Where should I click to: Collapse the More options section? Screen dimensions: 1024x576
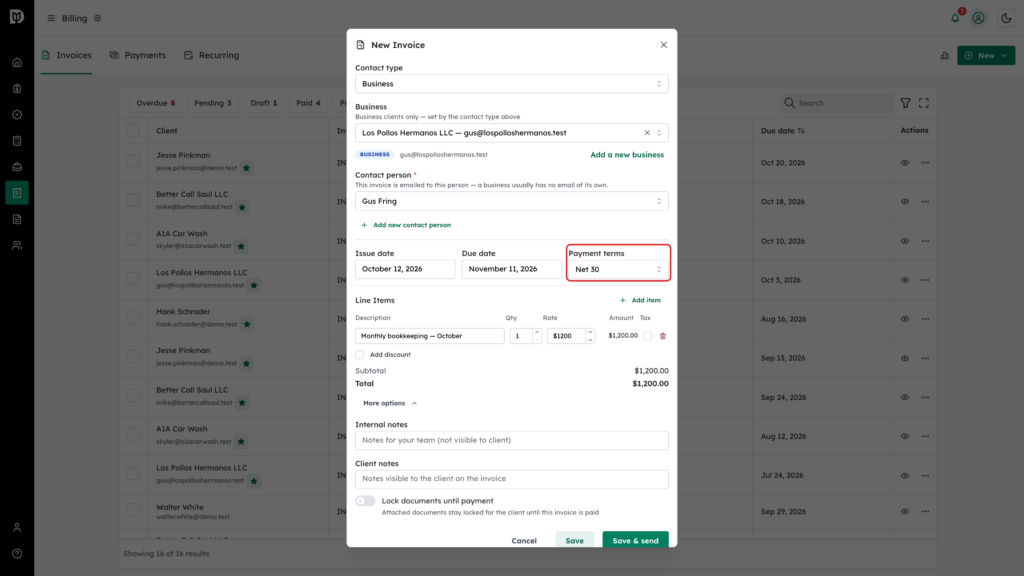(390, 404)
